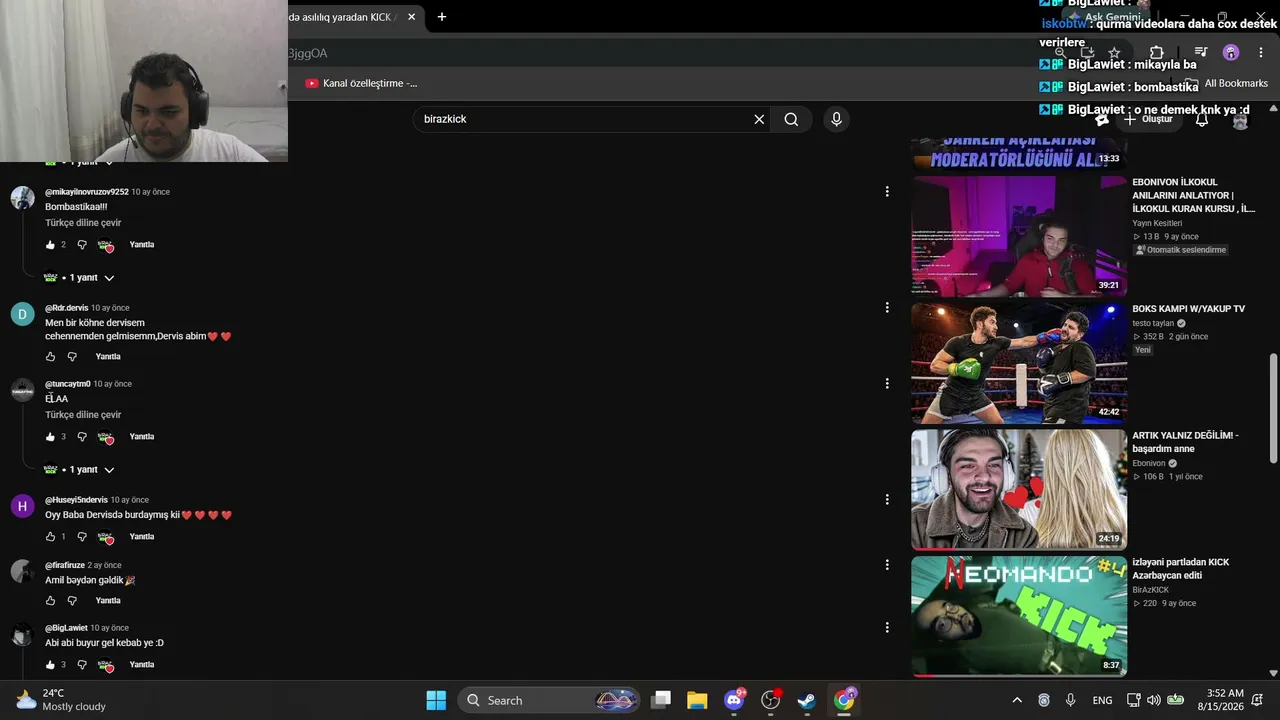This screenshot has height=720, width=1280.
Task: Open Discord from the taskbar
Action: point(734,700)
